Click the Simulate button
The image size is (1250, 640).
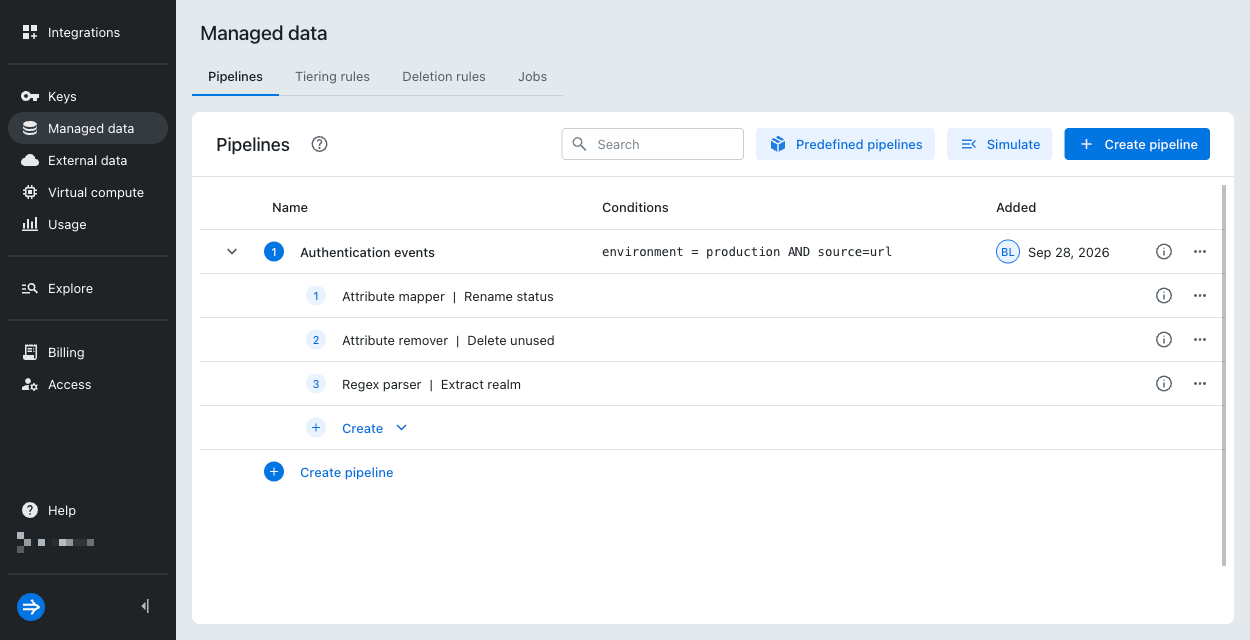pyautogui.click(x=1000, y=144)
